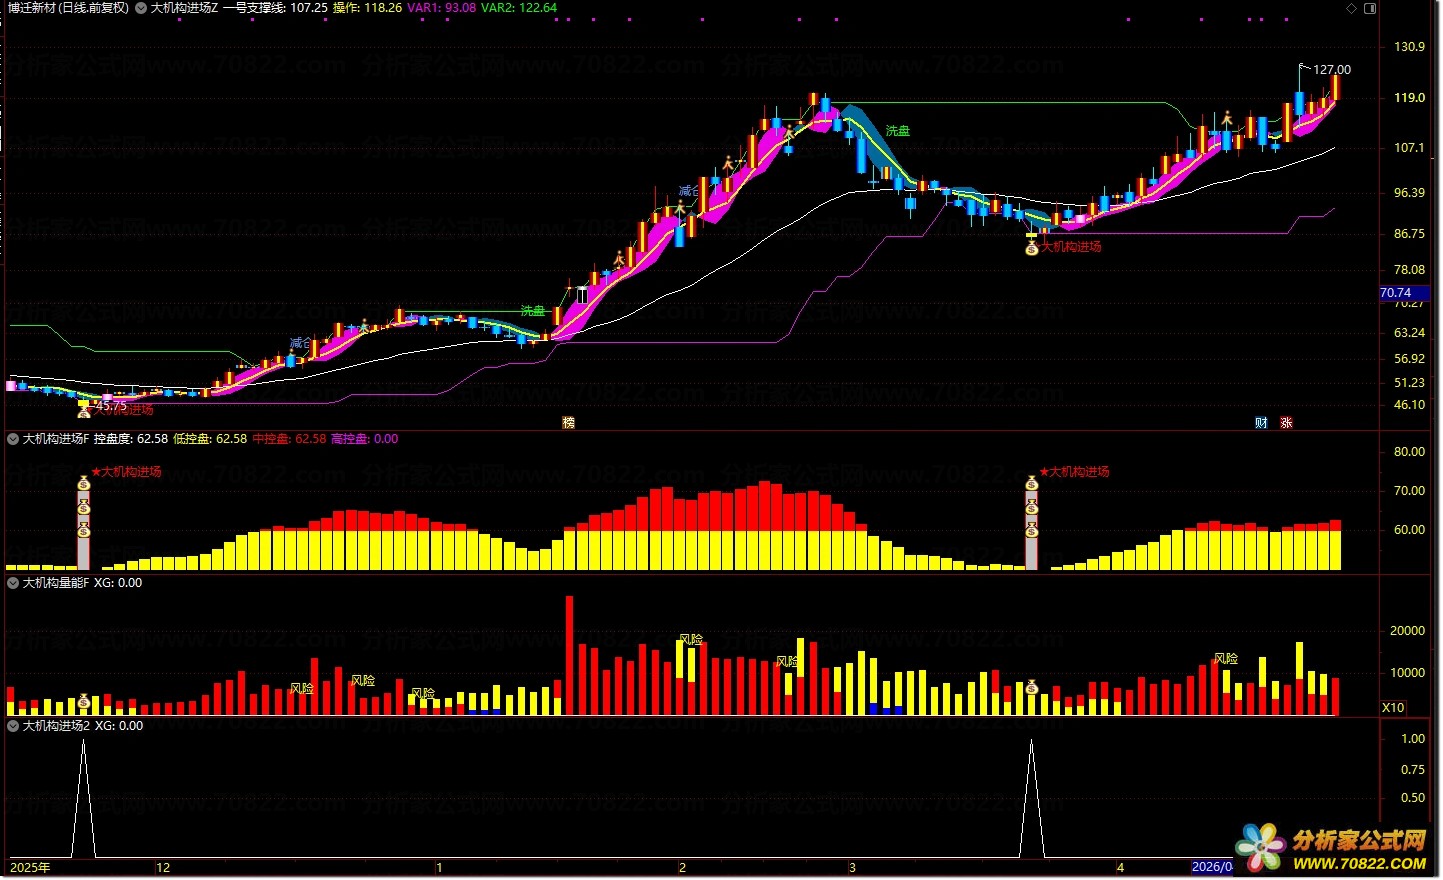The height and width of the screenshot is (880, 1443).
Task: Click the 130.9 price axis label
Action: (1409, 47)
